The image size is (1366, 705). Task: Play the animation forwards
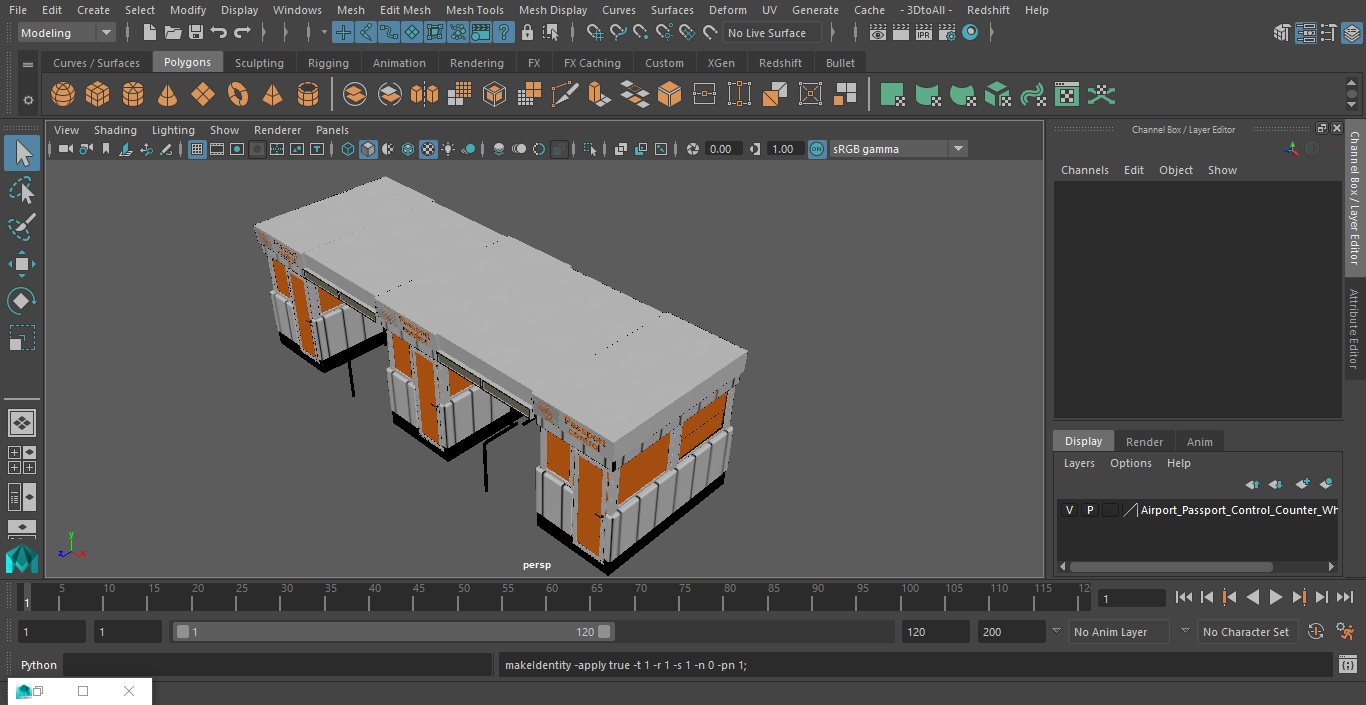pos(1276,597)
